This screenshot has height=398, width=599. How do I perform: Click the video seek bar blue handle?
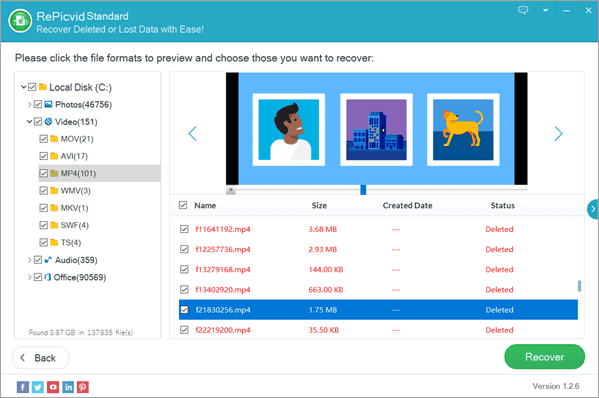[x=363, y=189]
